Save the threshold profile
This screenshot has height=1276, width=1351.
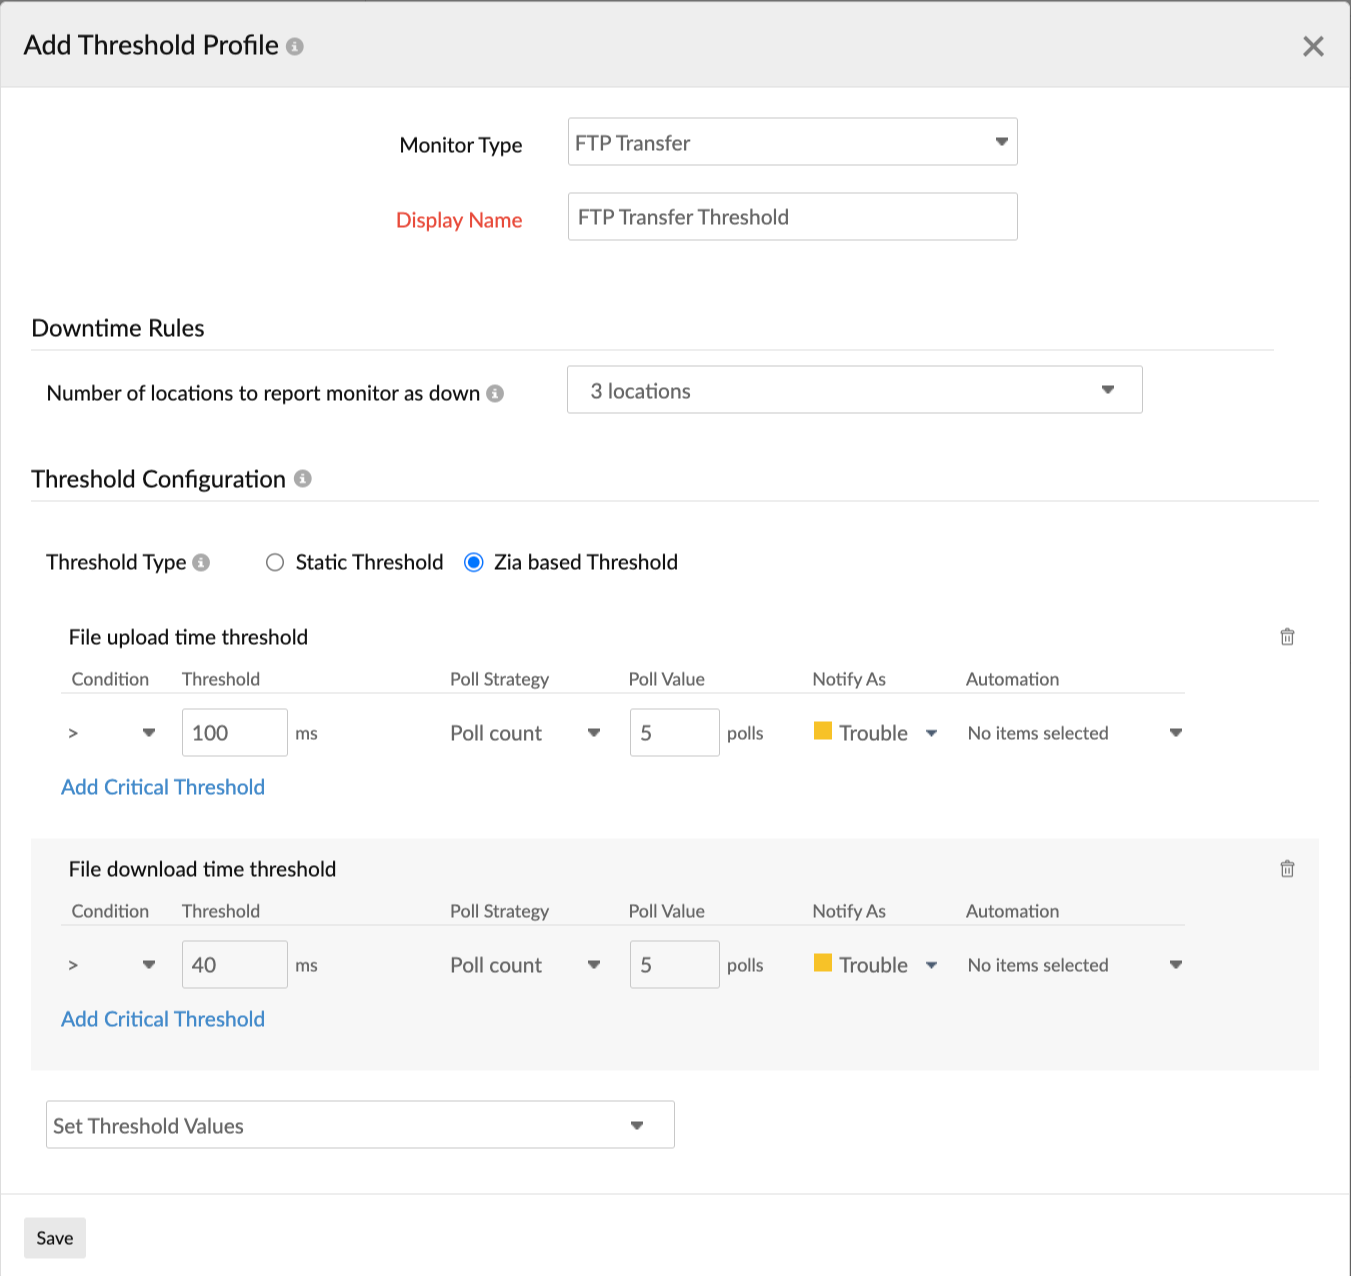(x=54, y=1238)
